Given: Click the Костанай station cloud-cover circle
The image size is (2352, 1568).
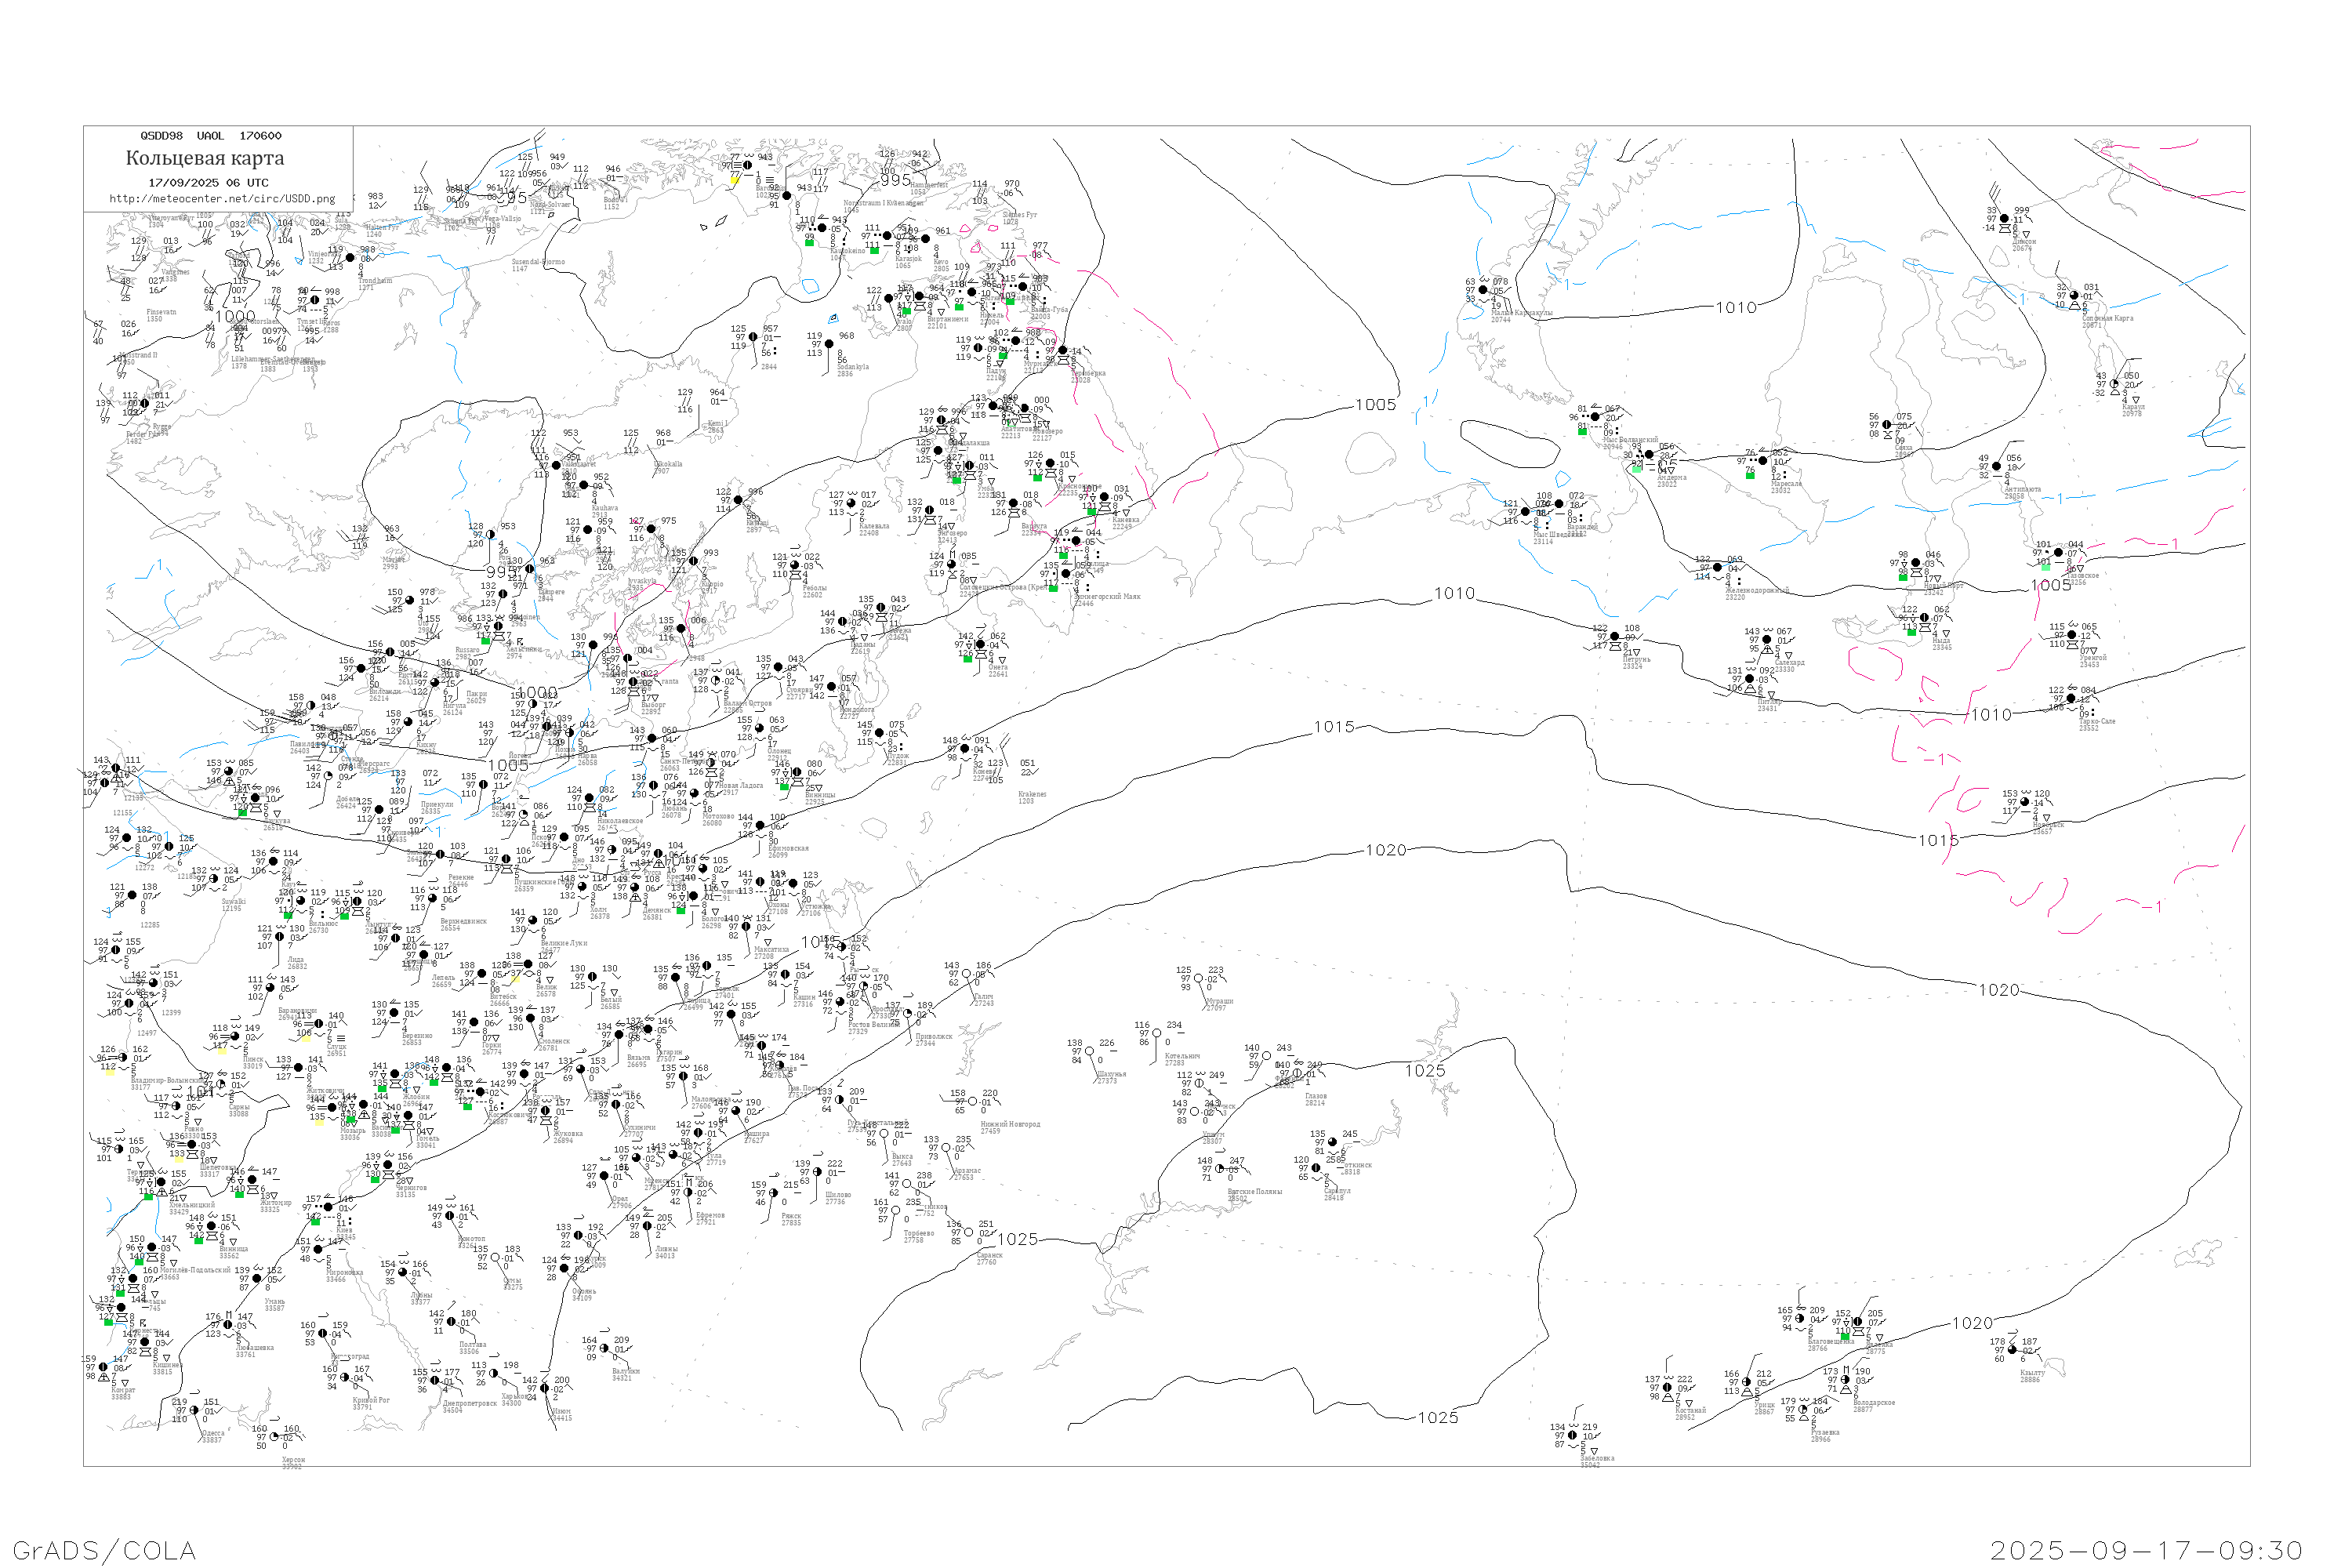Looking at the screenshot, I should tap(1667, 1387).
